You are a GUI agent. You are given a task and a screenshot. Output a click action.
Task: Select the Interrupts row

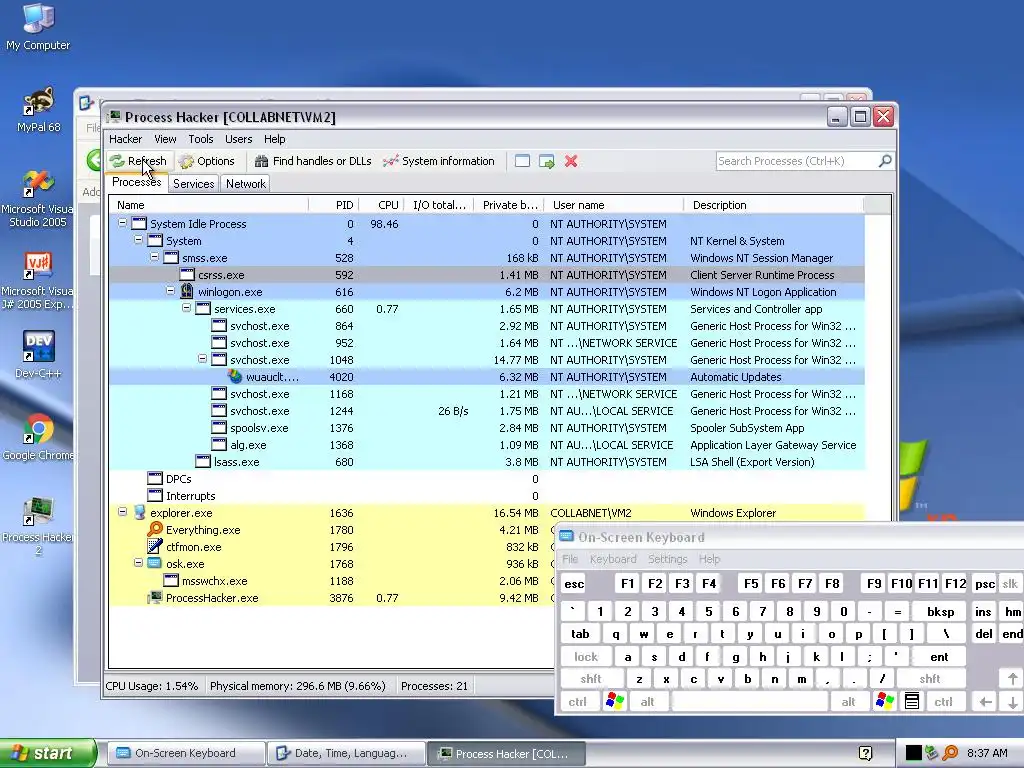(487, 496)
